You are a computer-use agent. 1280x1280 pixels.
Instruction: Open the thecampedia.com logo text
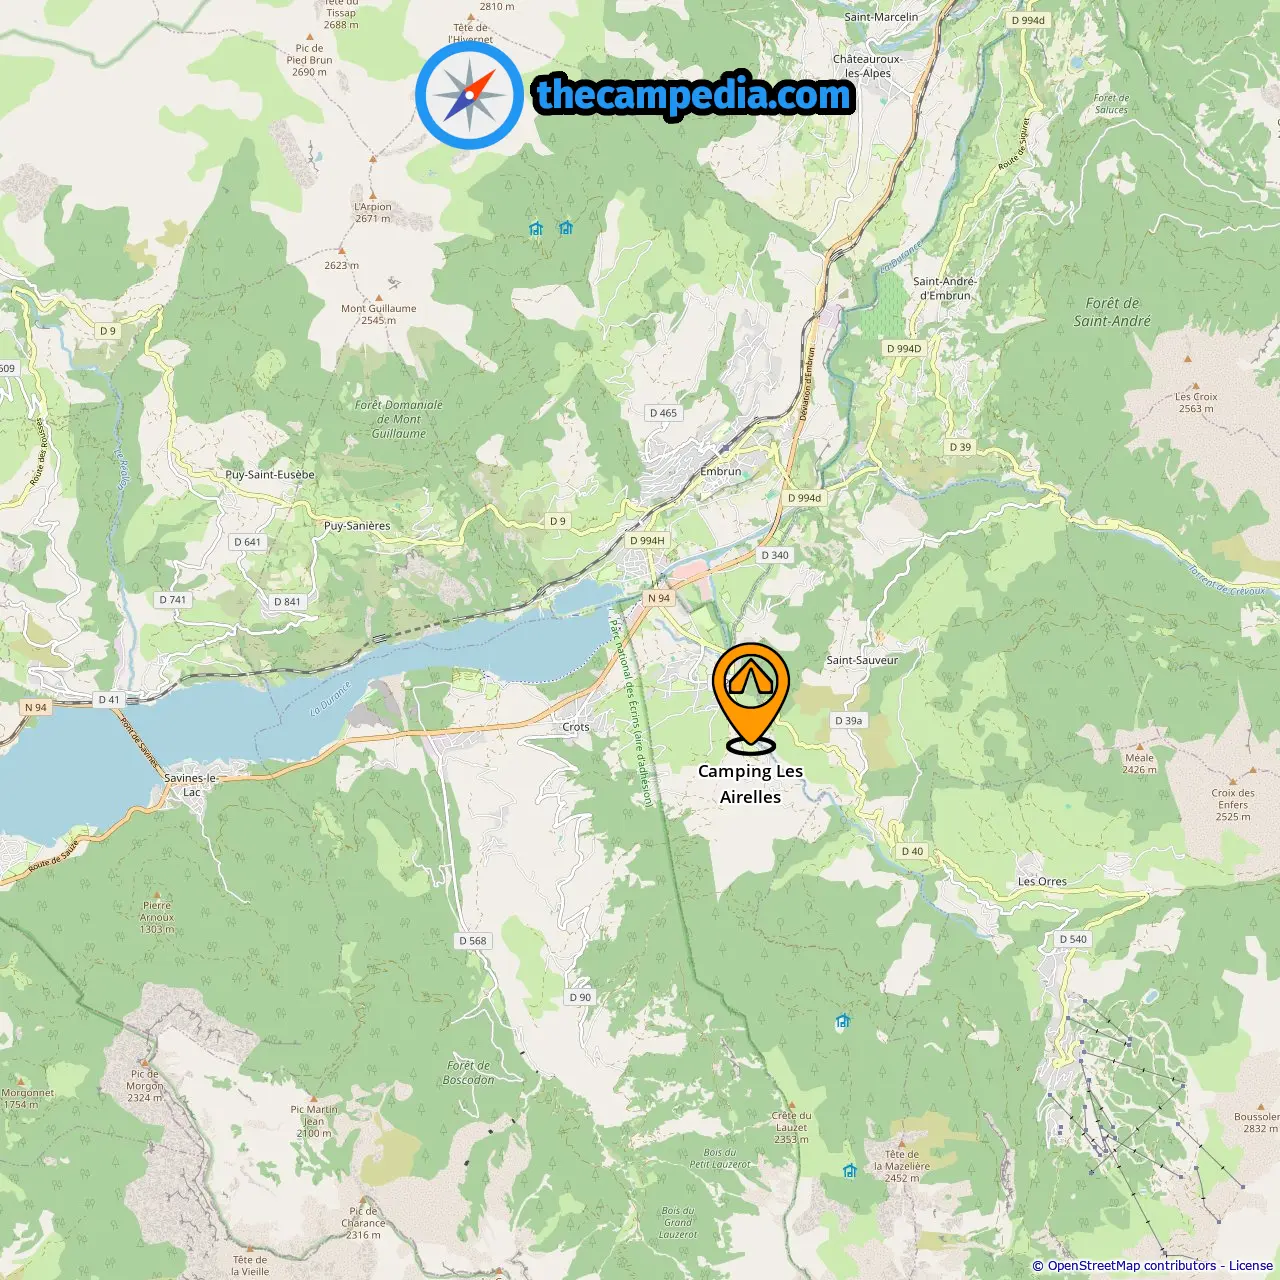694,95
